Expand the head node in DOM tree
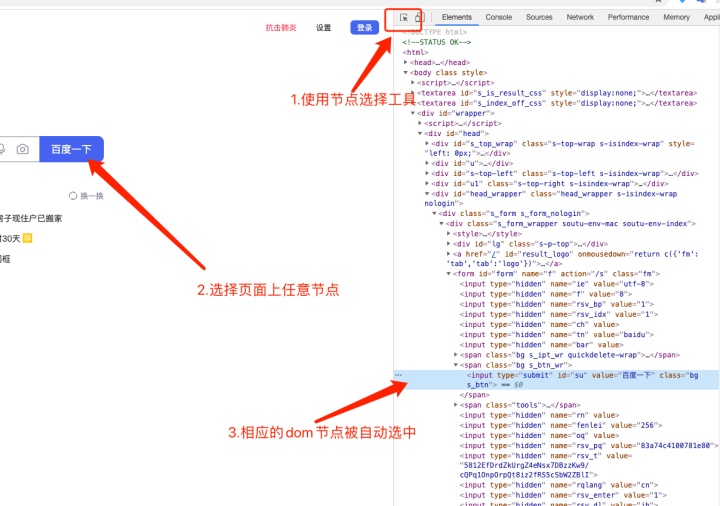Image resolution: width=720 pixels, height=506 pixels. click(x=405, y=62)
